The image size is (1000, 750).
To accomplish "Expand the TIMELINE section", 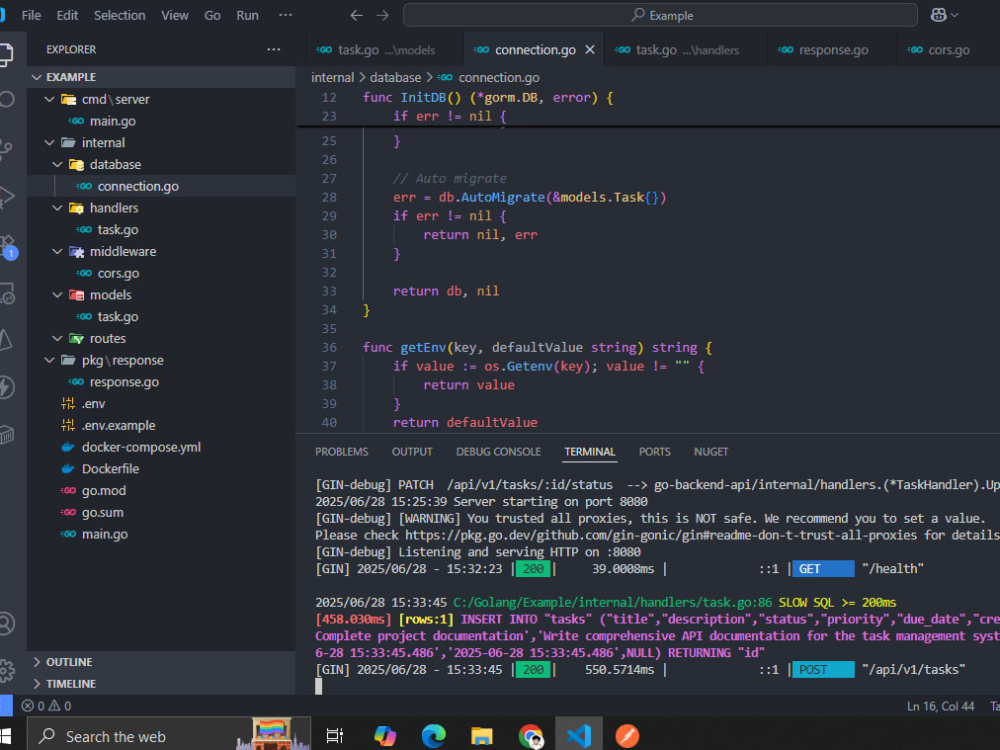I will pyautogui.click(x=161, y=684).
